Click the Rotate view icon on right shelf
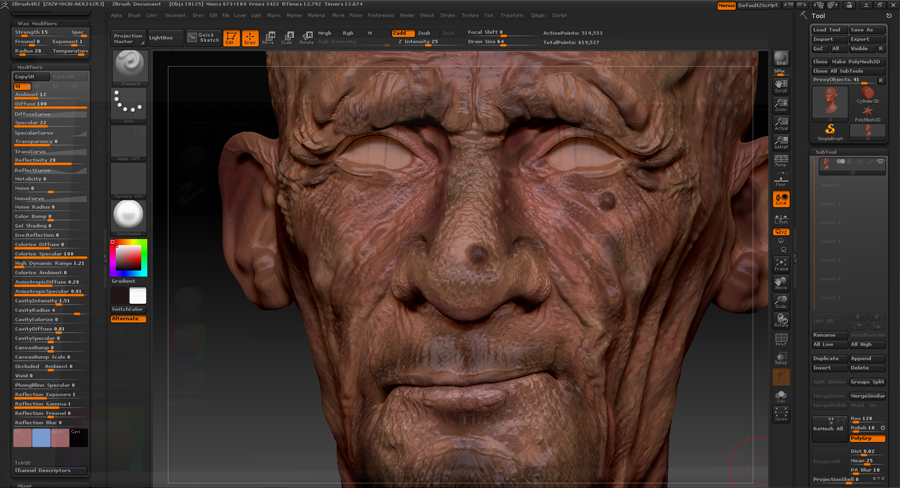Screen dimensions: 900x488 point(781,320)
